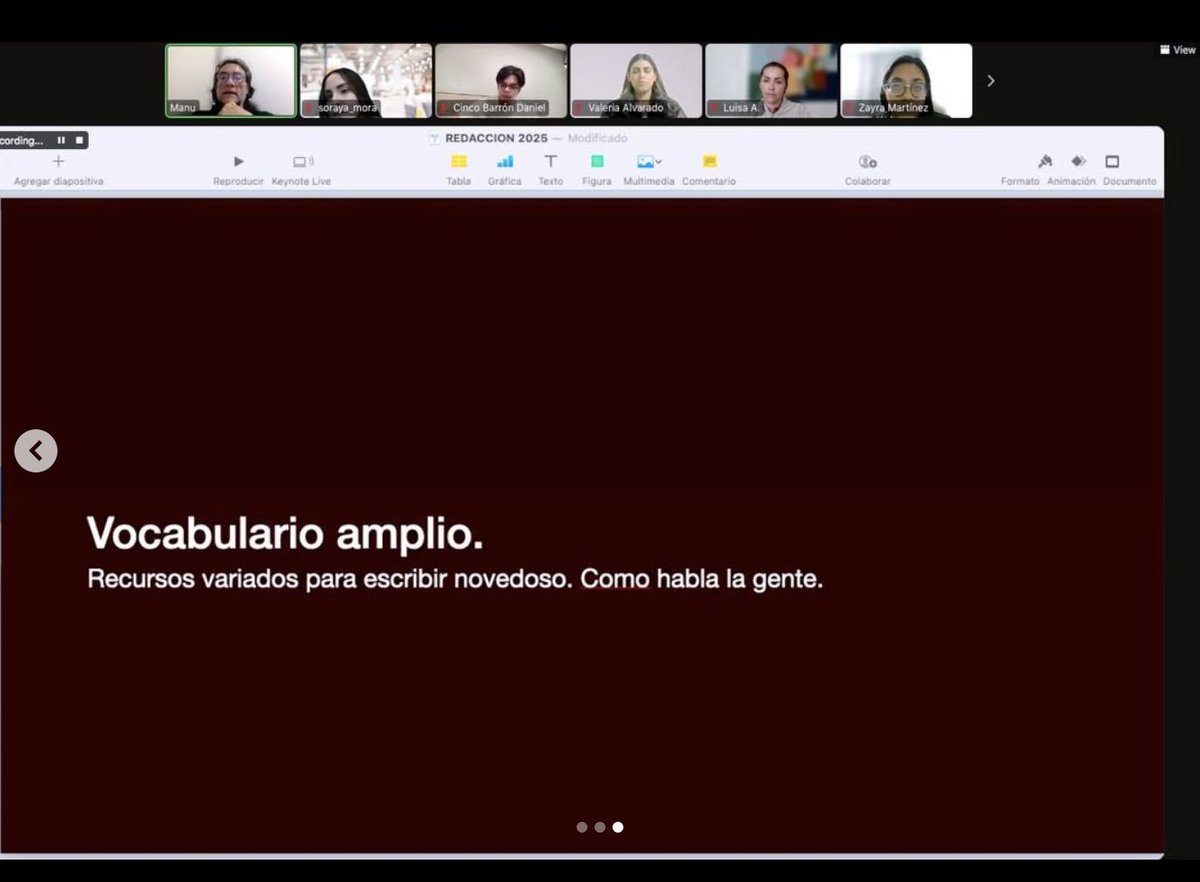Go to previous image with left arrow
The height and width of the screenshot is (882, 1200).
point(36,451)
